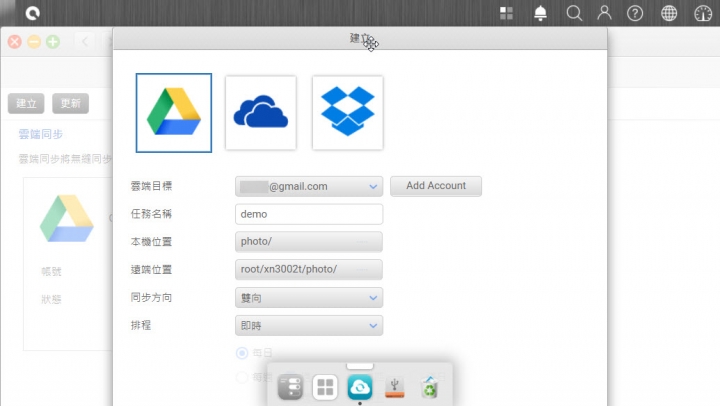Choose local location photo/ path
This screenshot has height=406, width=720.
[x=309, y=242]
